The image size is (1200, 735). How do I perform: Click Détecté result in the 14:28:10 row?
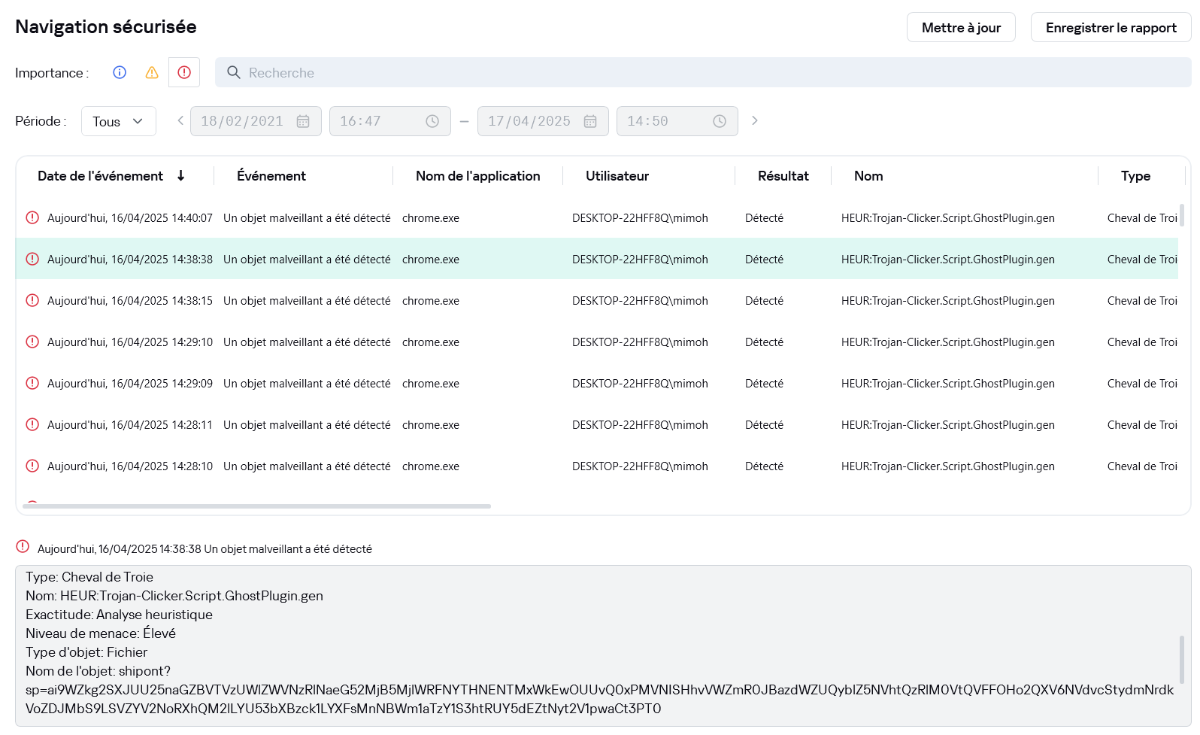[x=764, y=466]
